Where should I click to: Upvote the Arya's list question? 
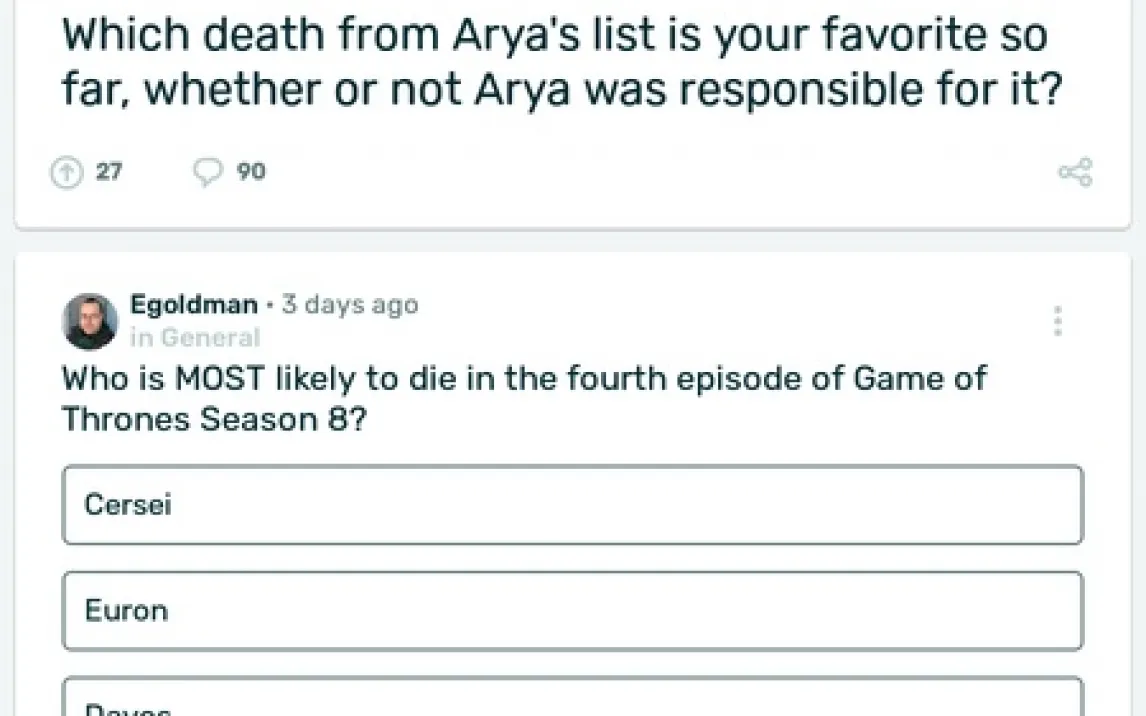pos(65,173)
